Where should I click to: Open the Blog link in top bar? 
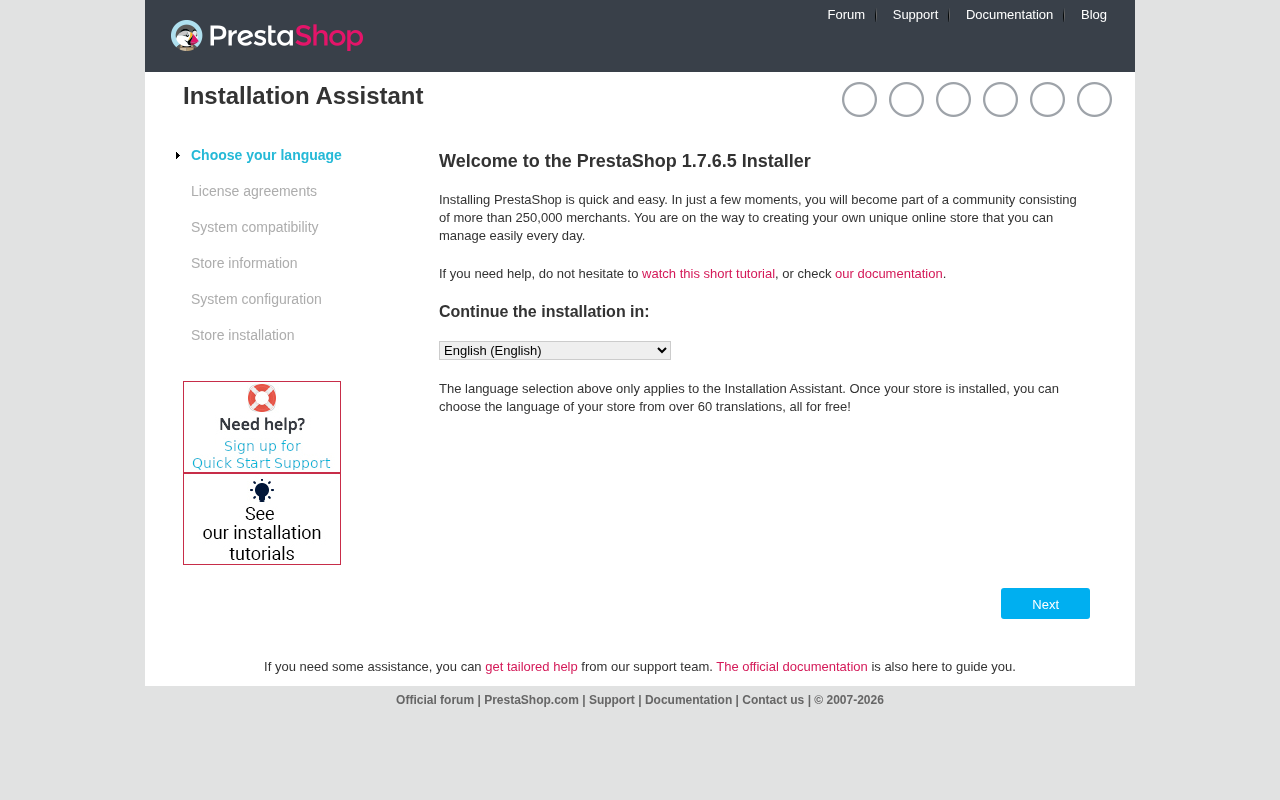pyautogui.click(x=1094, y=15)
